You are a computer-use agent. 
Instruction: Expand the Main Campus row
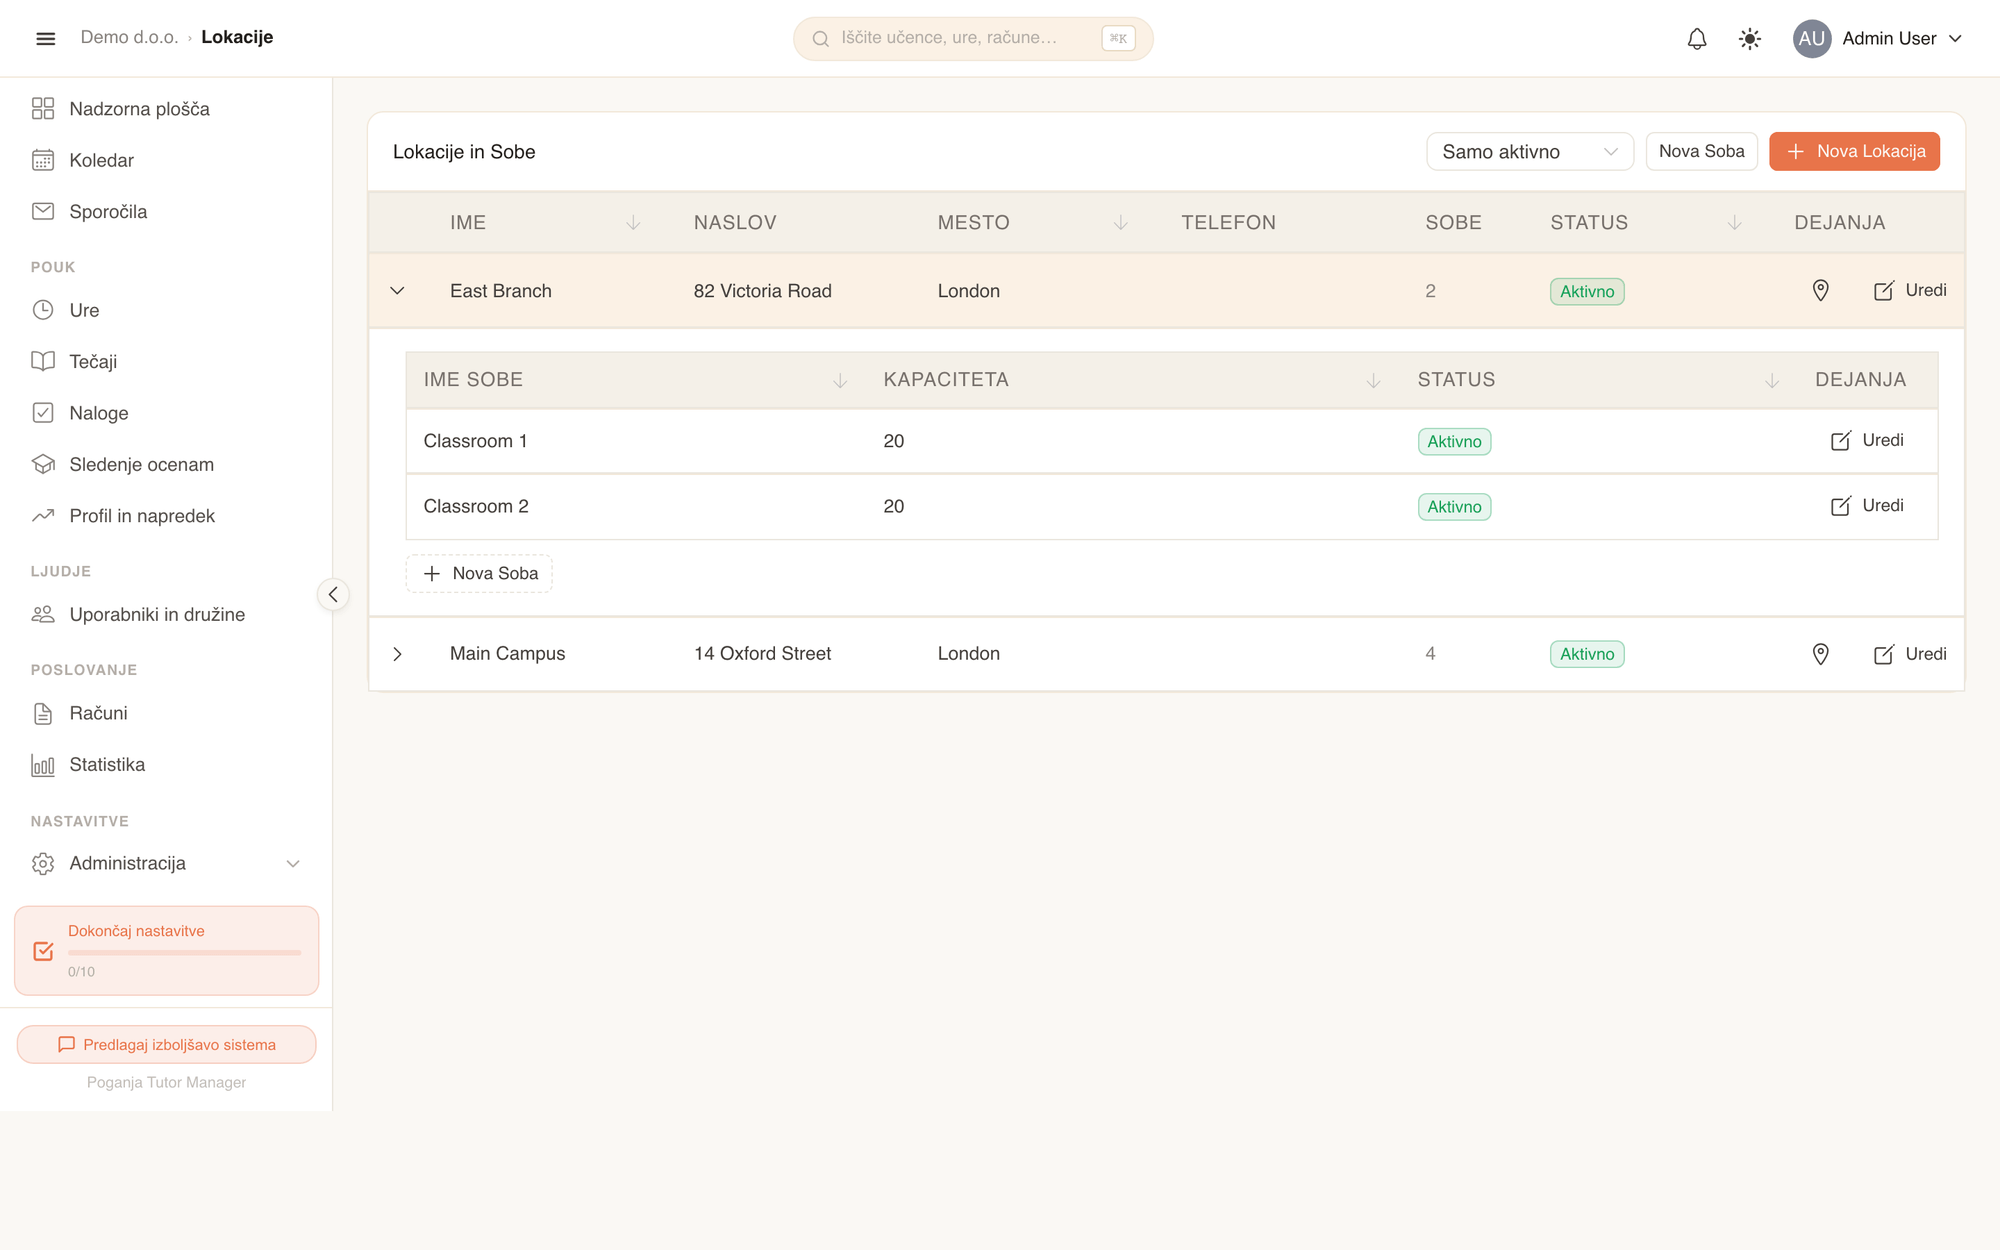(397, 654)
